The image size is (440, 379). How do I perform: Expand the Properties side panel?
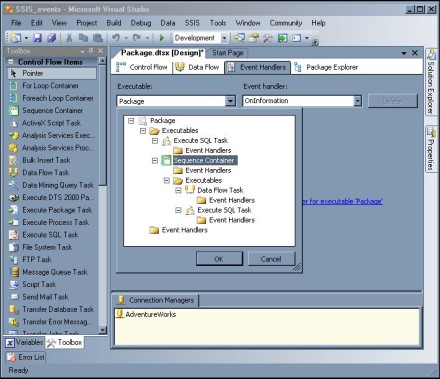point(431,149)
